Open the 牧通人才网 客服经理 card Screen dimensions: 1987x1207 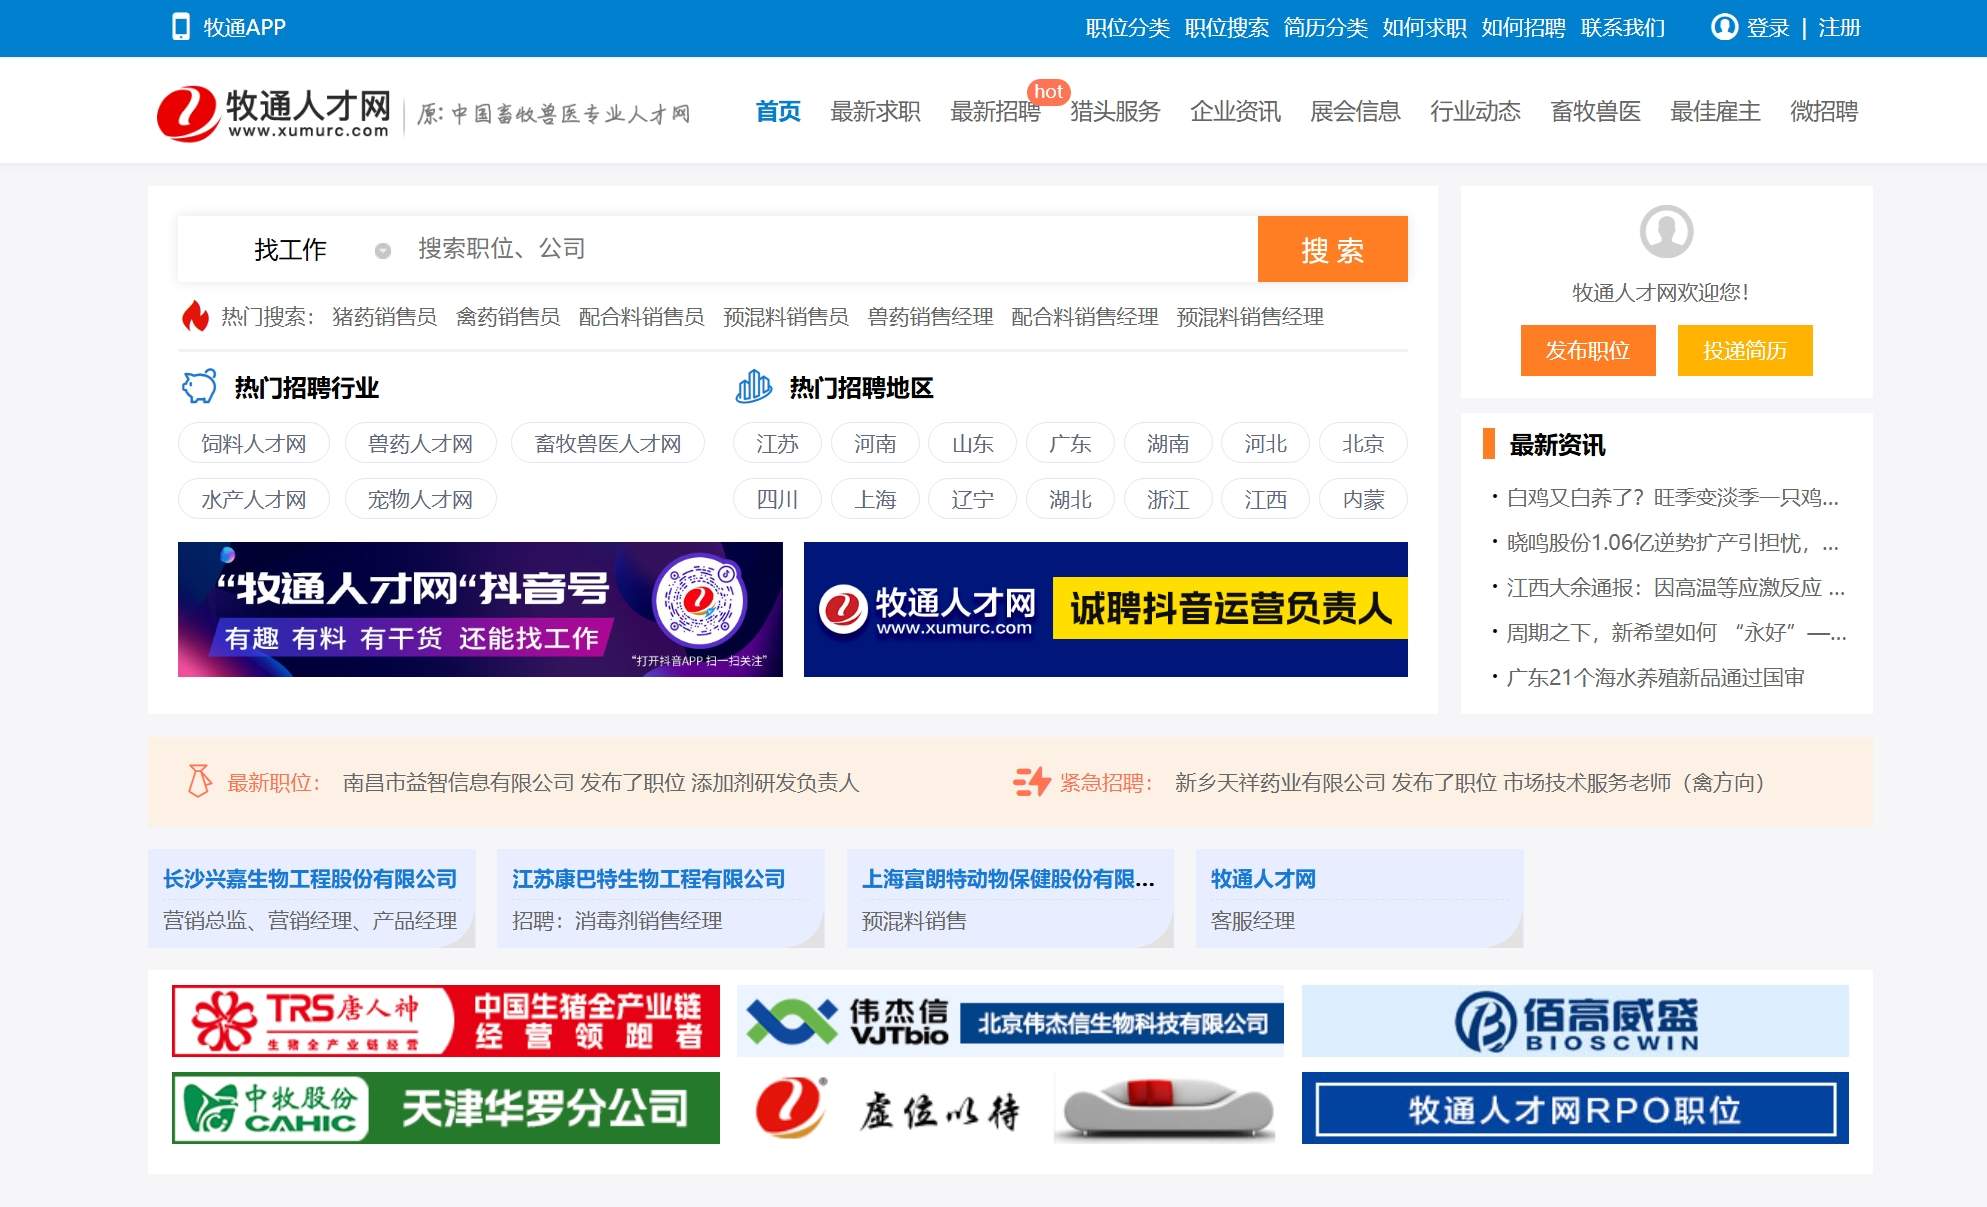1359,898
